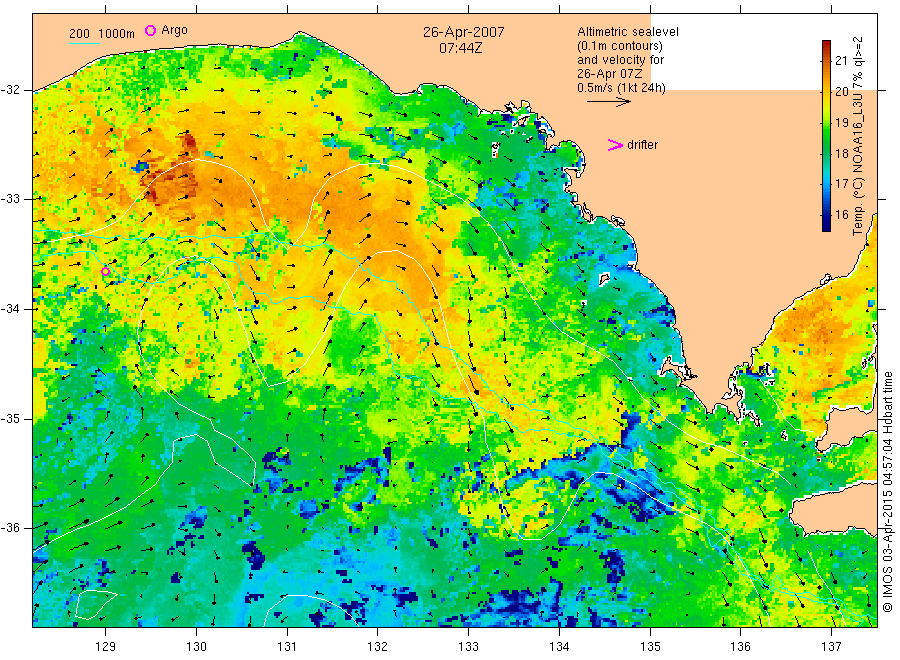Click the 'and velocity for' caption line
The height and width of the screenshot is (660, 900).
pos(620,60)
